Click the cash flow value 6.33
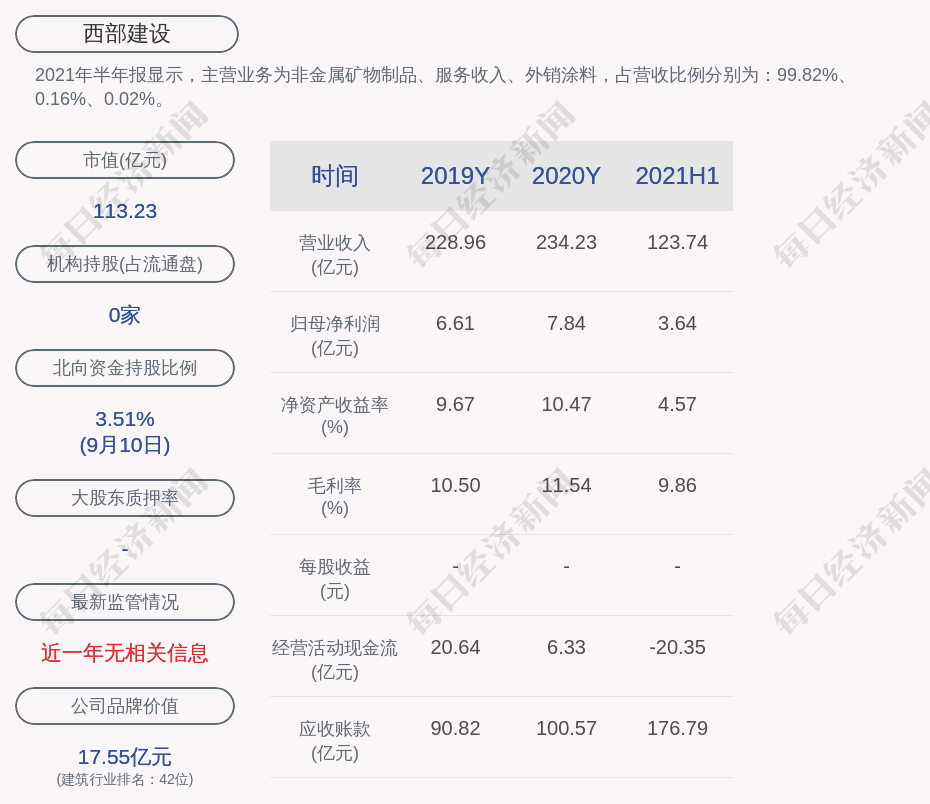 [x=566, y=647]
